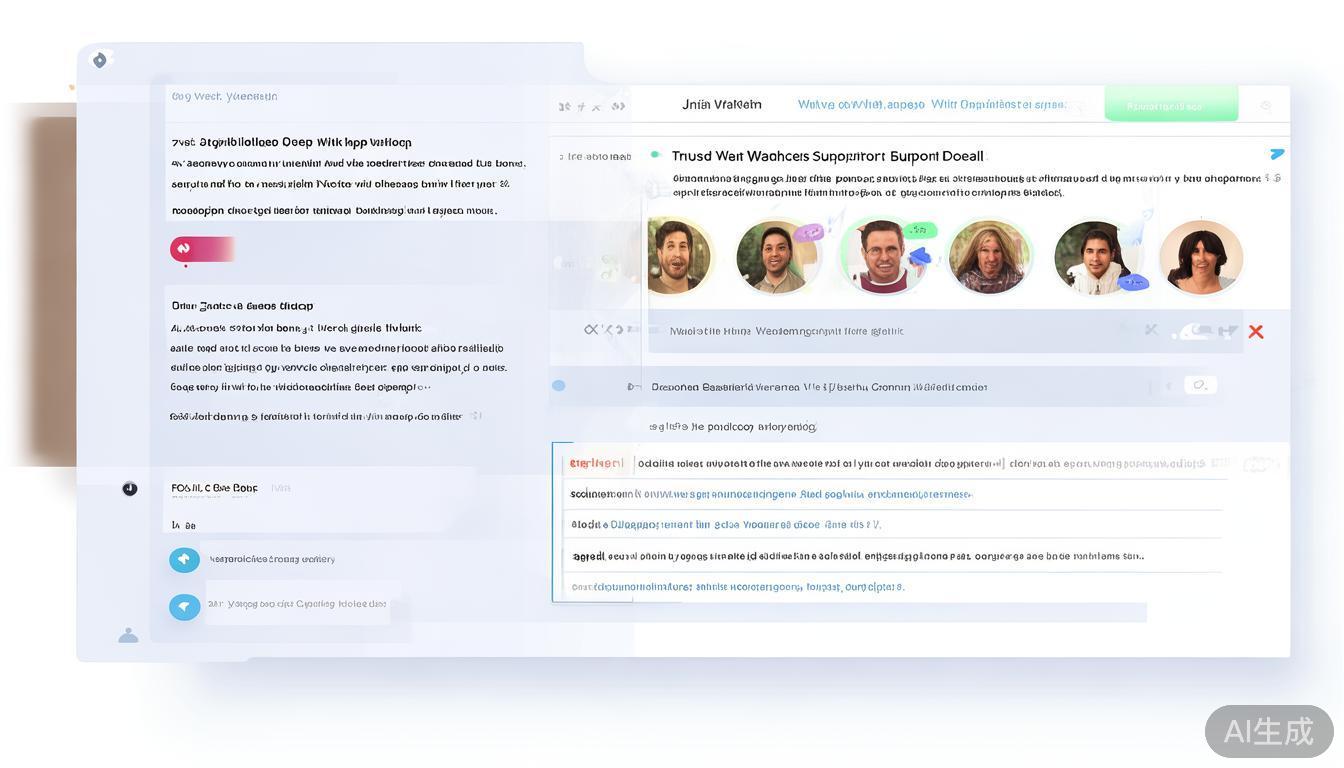This screenshot has height=768, width=1344.
Task: Click the lower blue circular navigation icon
Action: point(184,606)
